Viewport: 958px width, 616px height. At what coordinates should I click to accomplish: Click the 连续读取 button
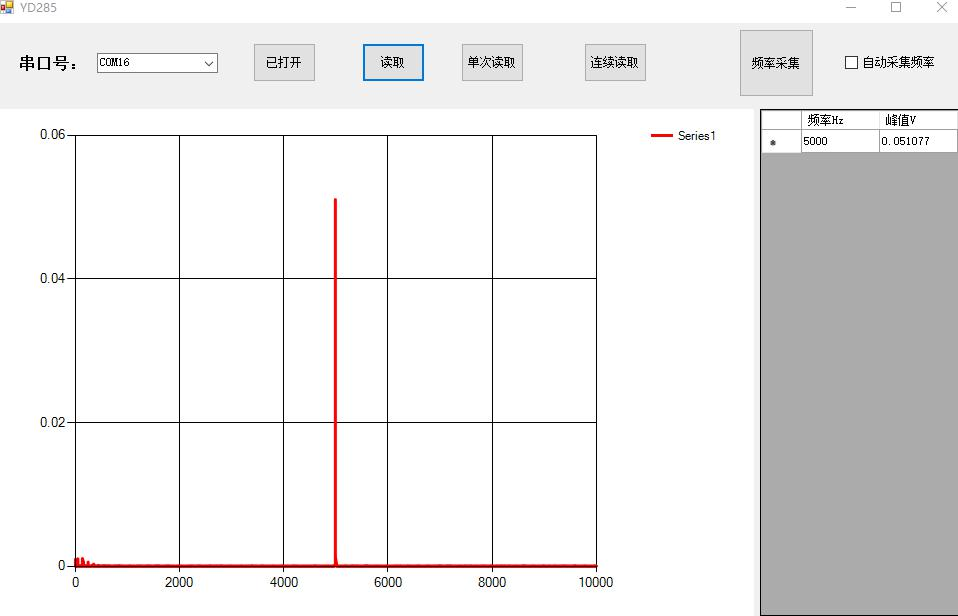click(615, 62)
